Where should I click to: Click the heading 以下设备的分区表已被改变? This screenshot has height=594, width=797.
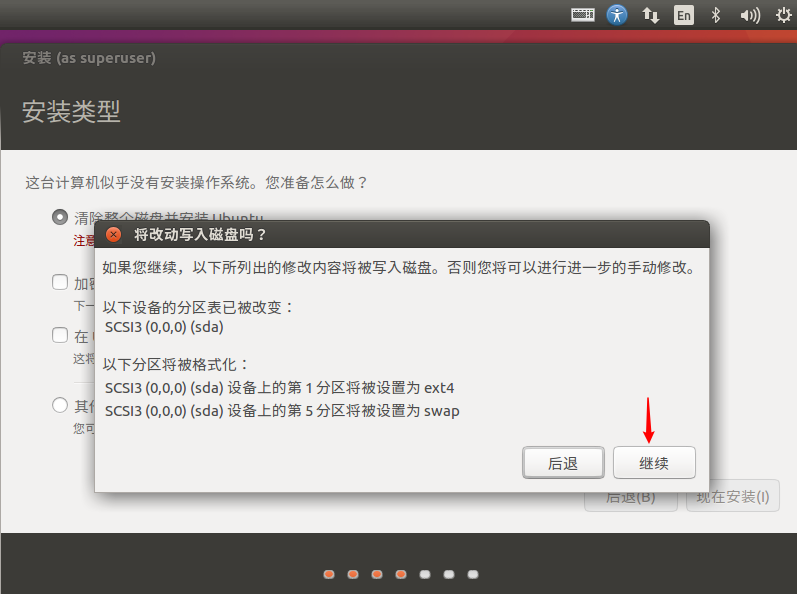tap(198, 307)
